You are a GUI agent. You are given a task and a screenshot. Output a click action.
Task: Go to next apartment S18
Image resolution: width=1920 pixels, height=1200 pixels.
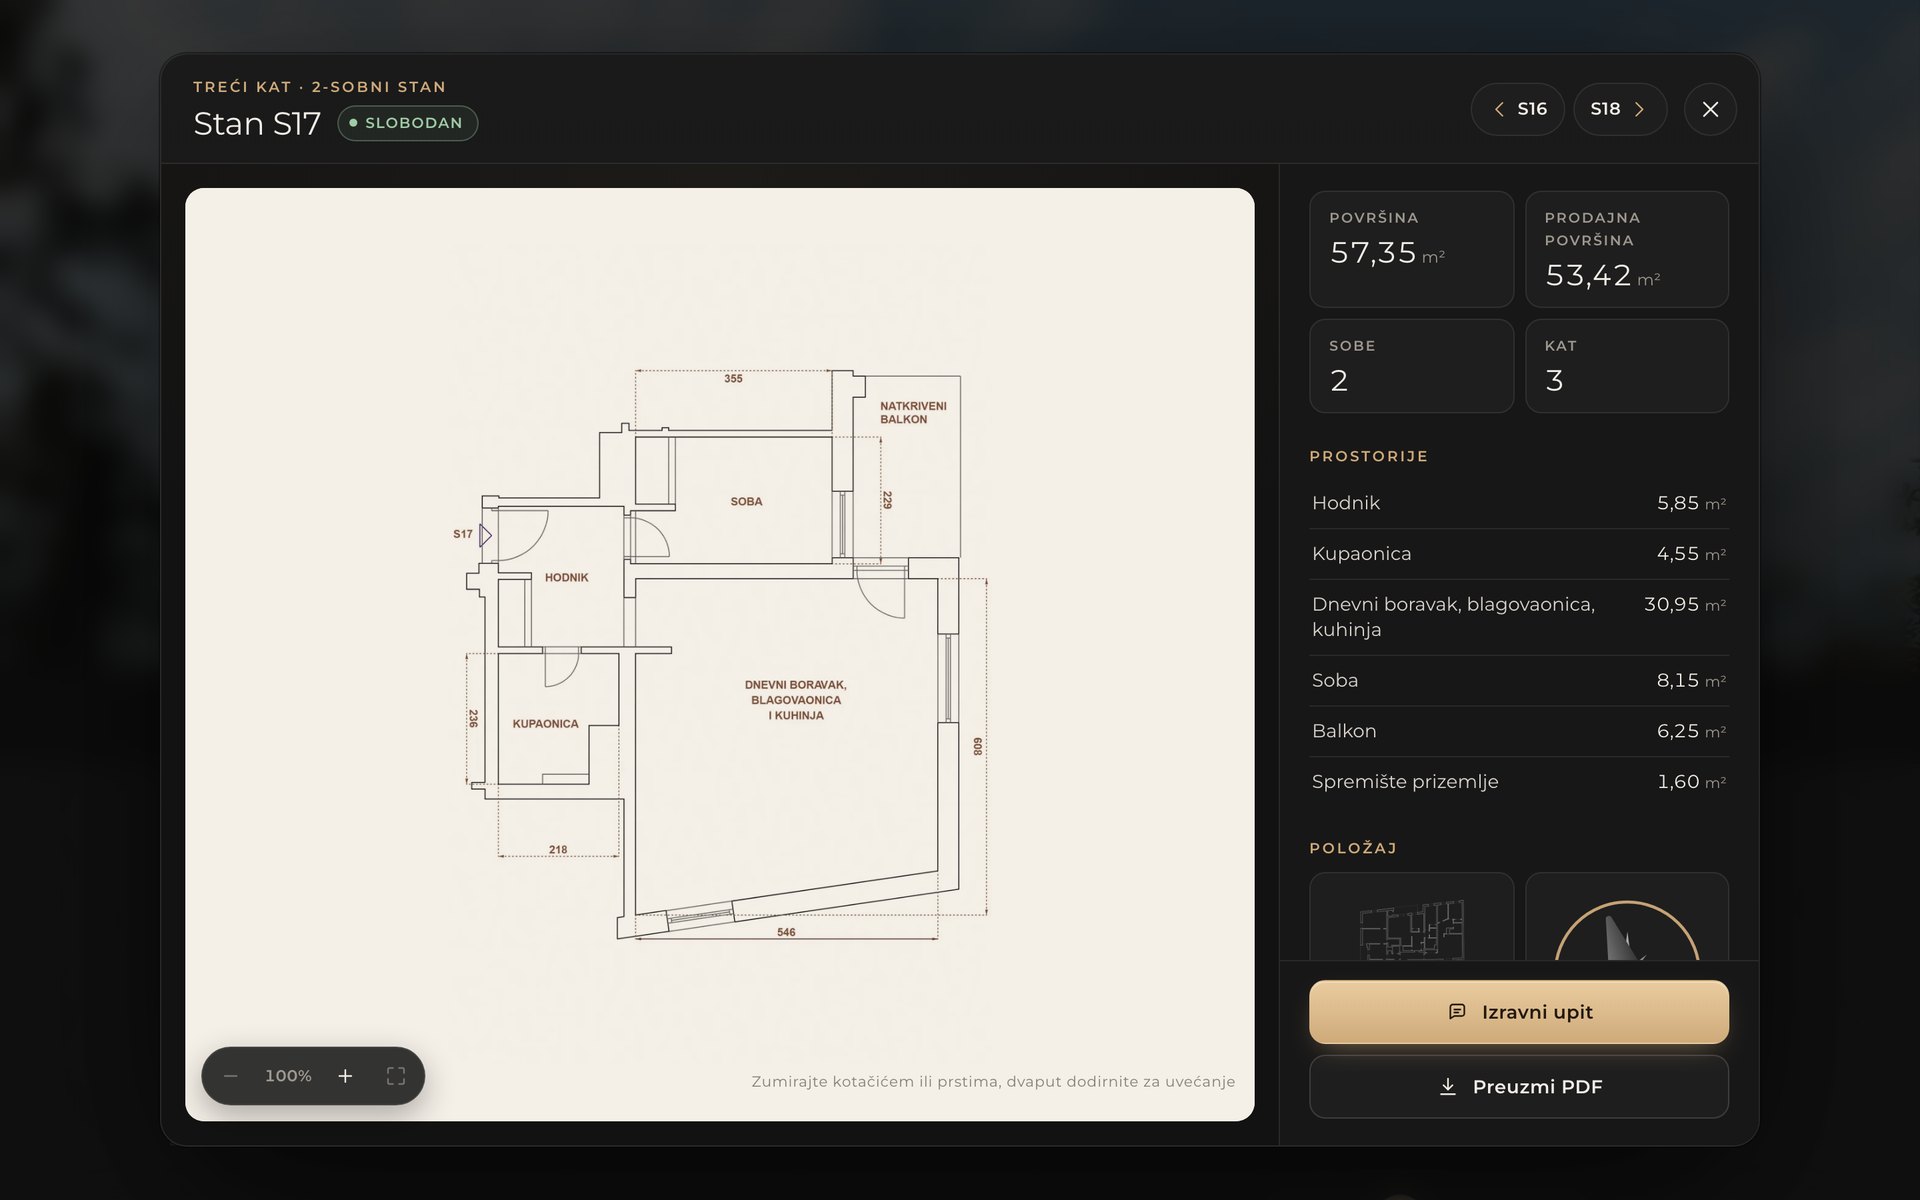coord(1620,109)
